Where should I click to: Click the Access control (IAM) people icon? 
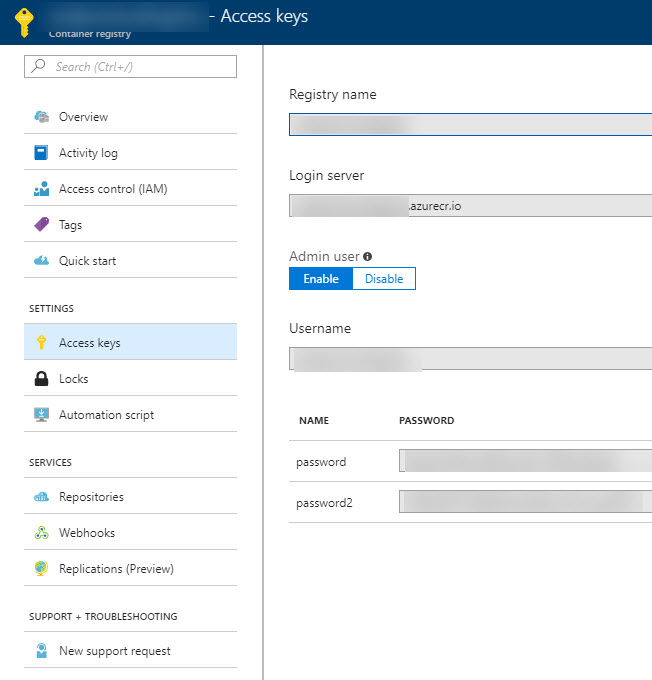(41, 189)
